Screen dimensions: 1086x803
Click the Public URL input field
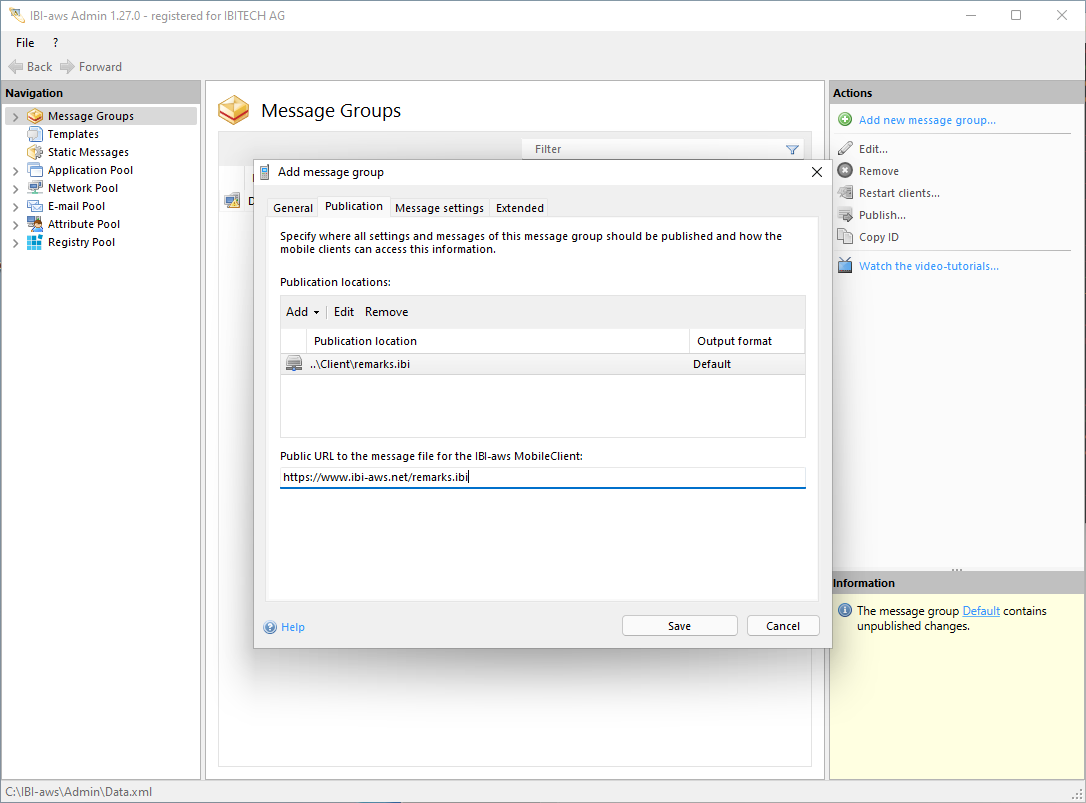tap(542, 478)
